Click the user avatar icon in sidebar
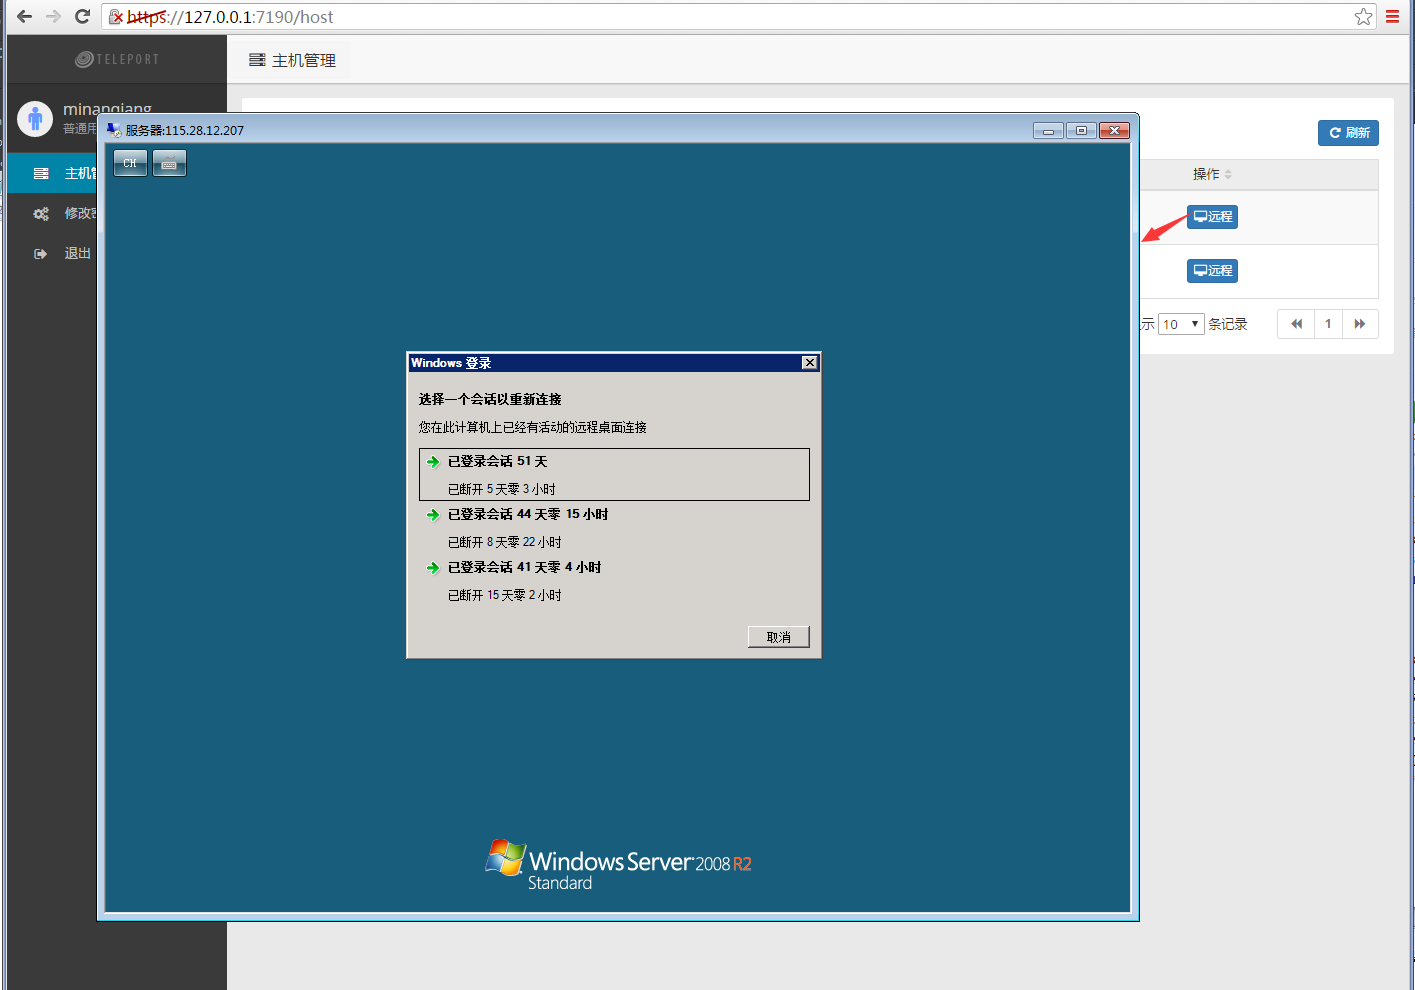The height and width of the screenshot is (990, 1415). 35,119
